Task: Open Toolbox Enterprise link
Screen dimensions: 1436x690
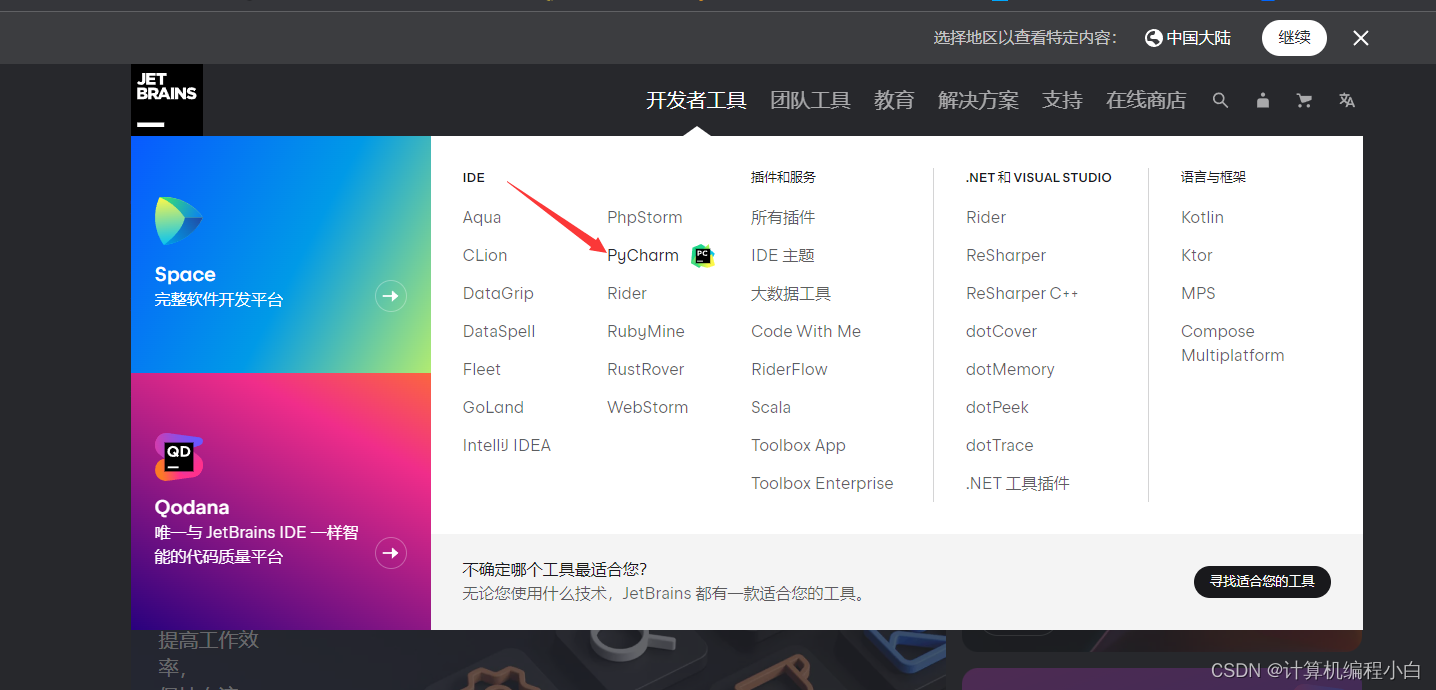Action: [x=822, y=483]
